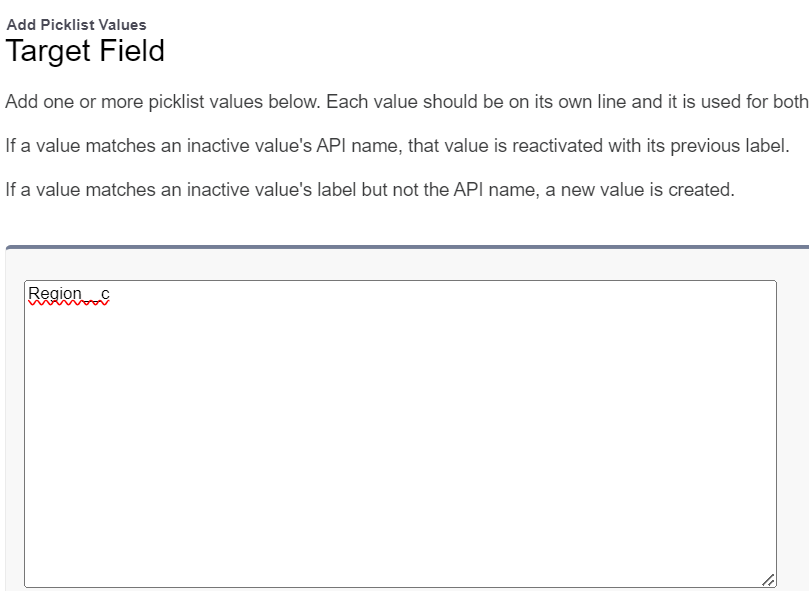Click the word 'Picklist' in the small title
809x591 pixels.
(65, 24)
